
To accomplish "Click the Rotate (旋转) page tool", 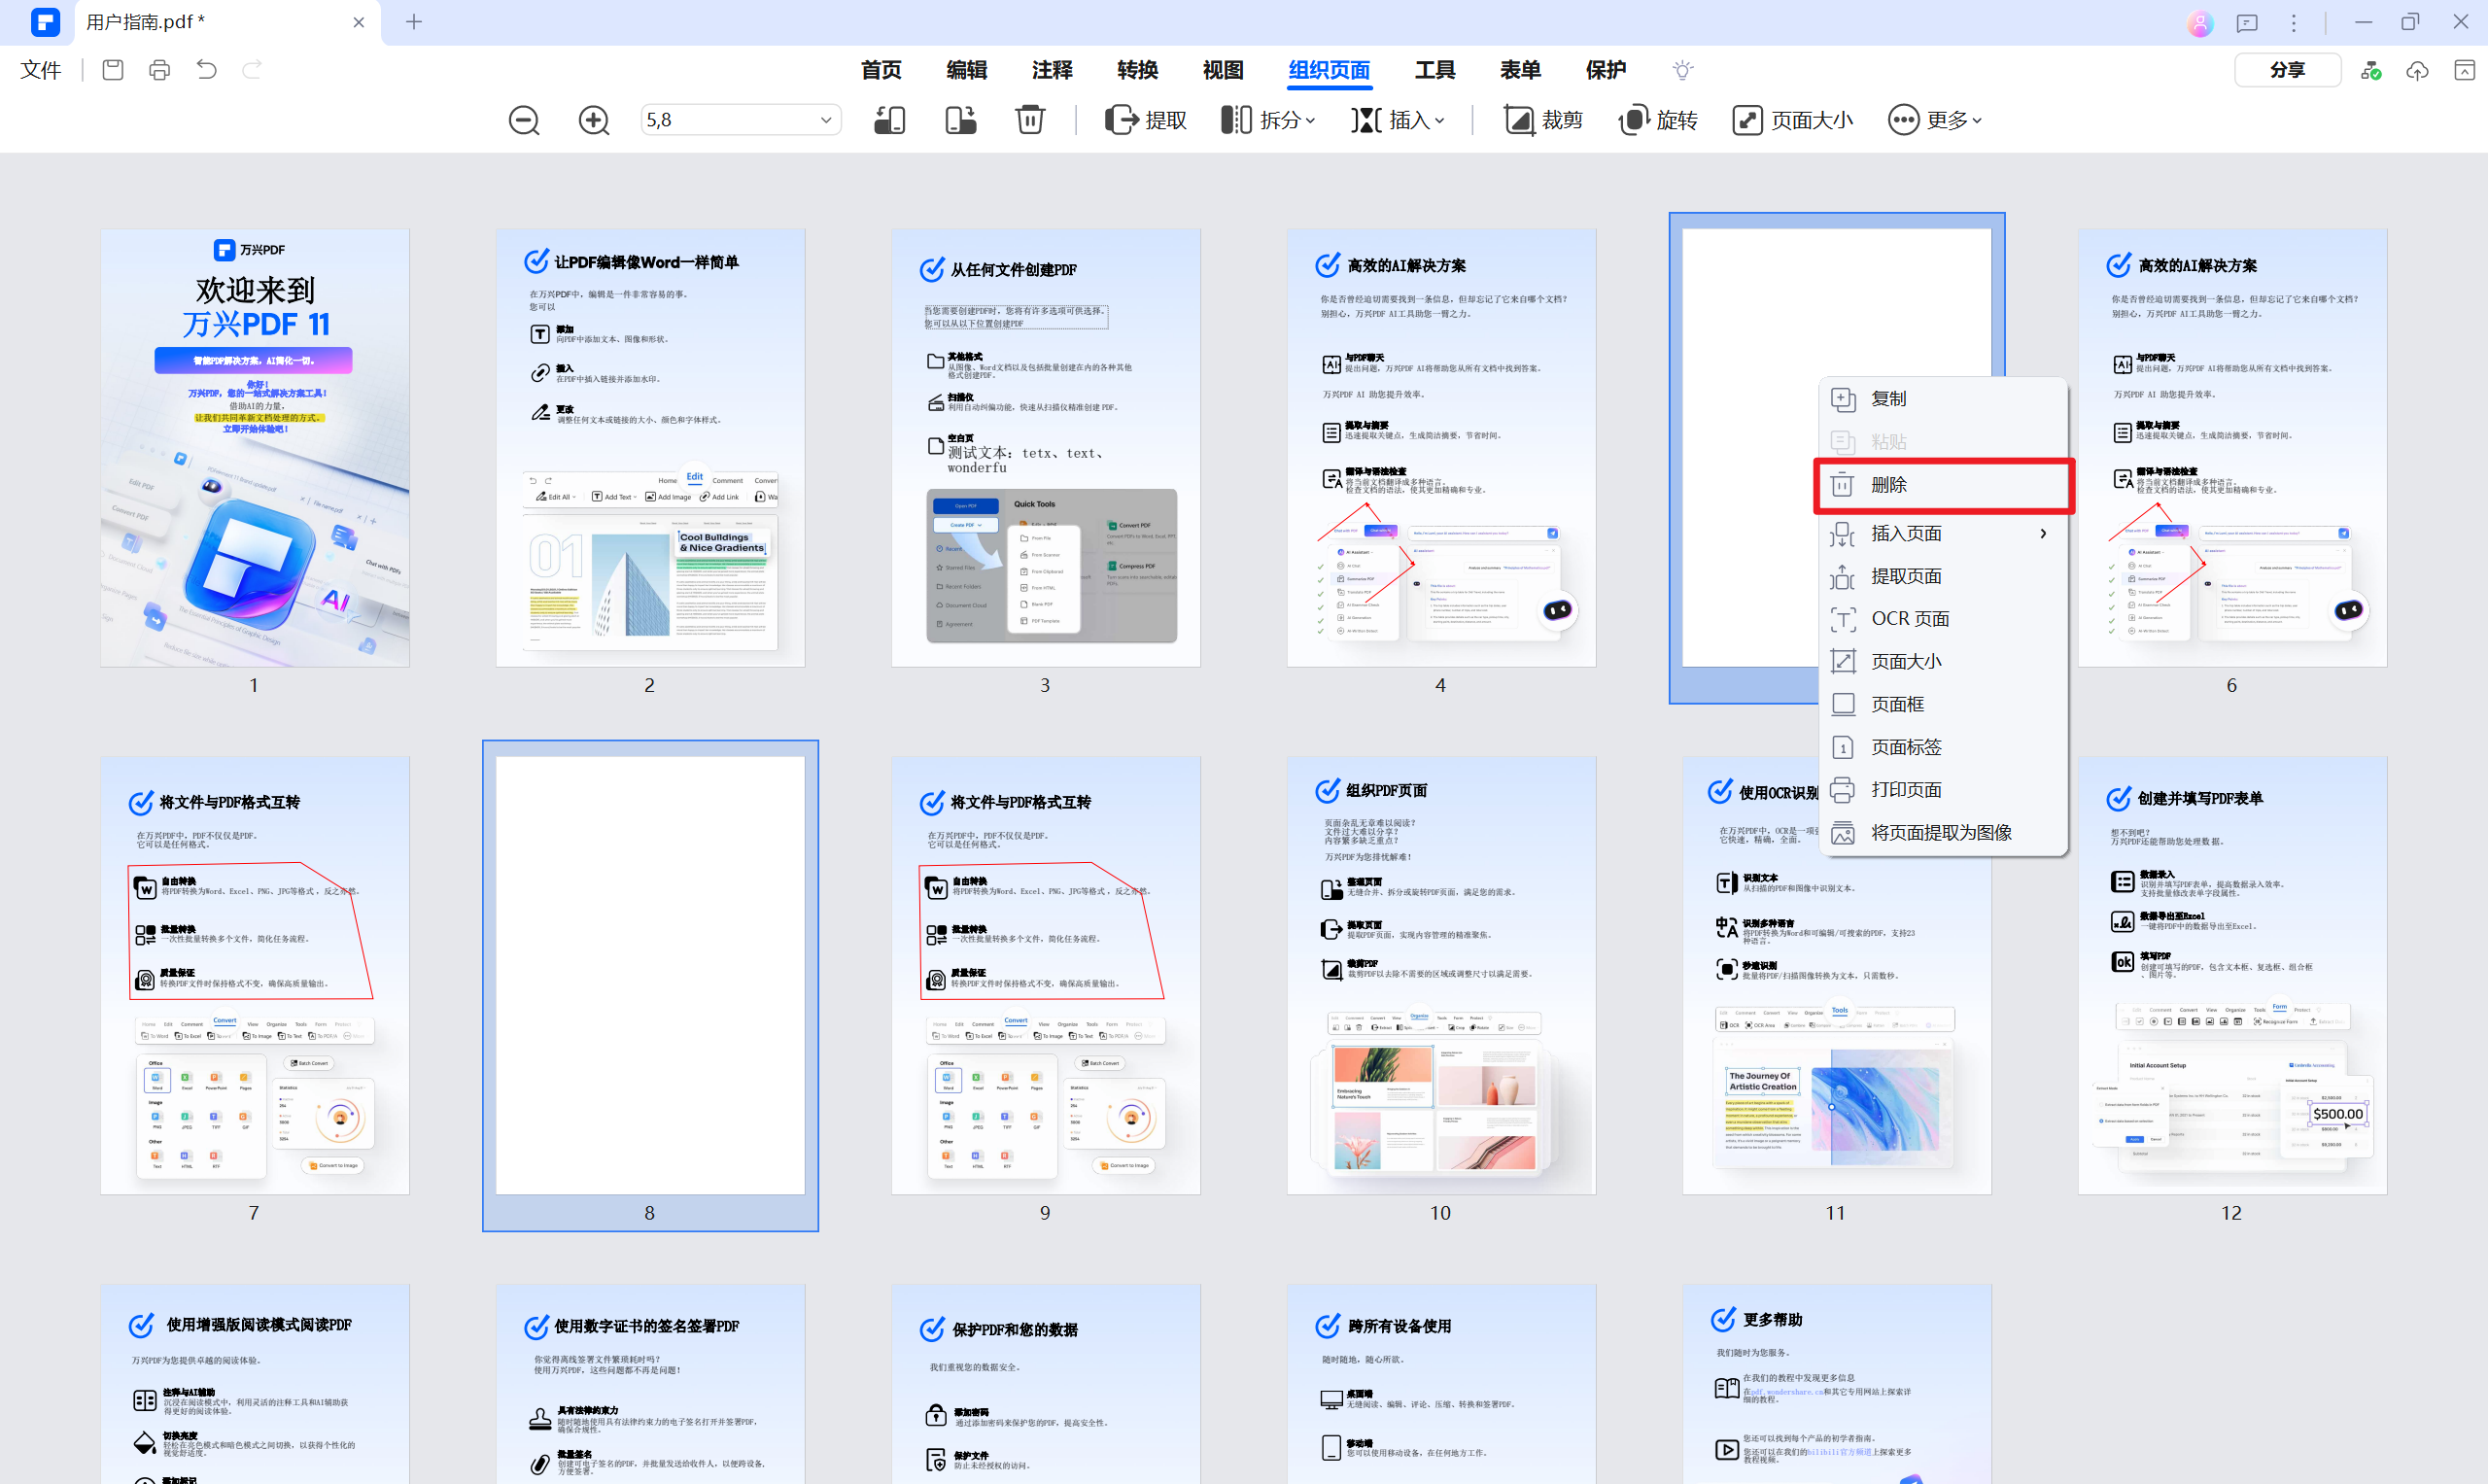I will click(1658, 120).
